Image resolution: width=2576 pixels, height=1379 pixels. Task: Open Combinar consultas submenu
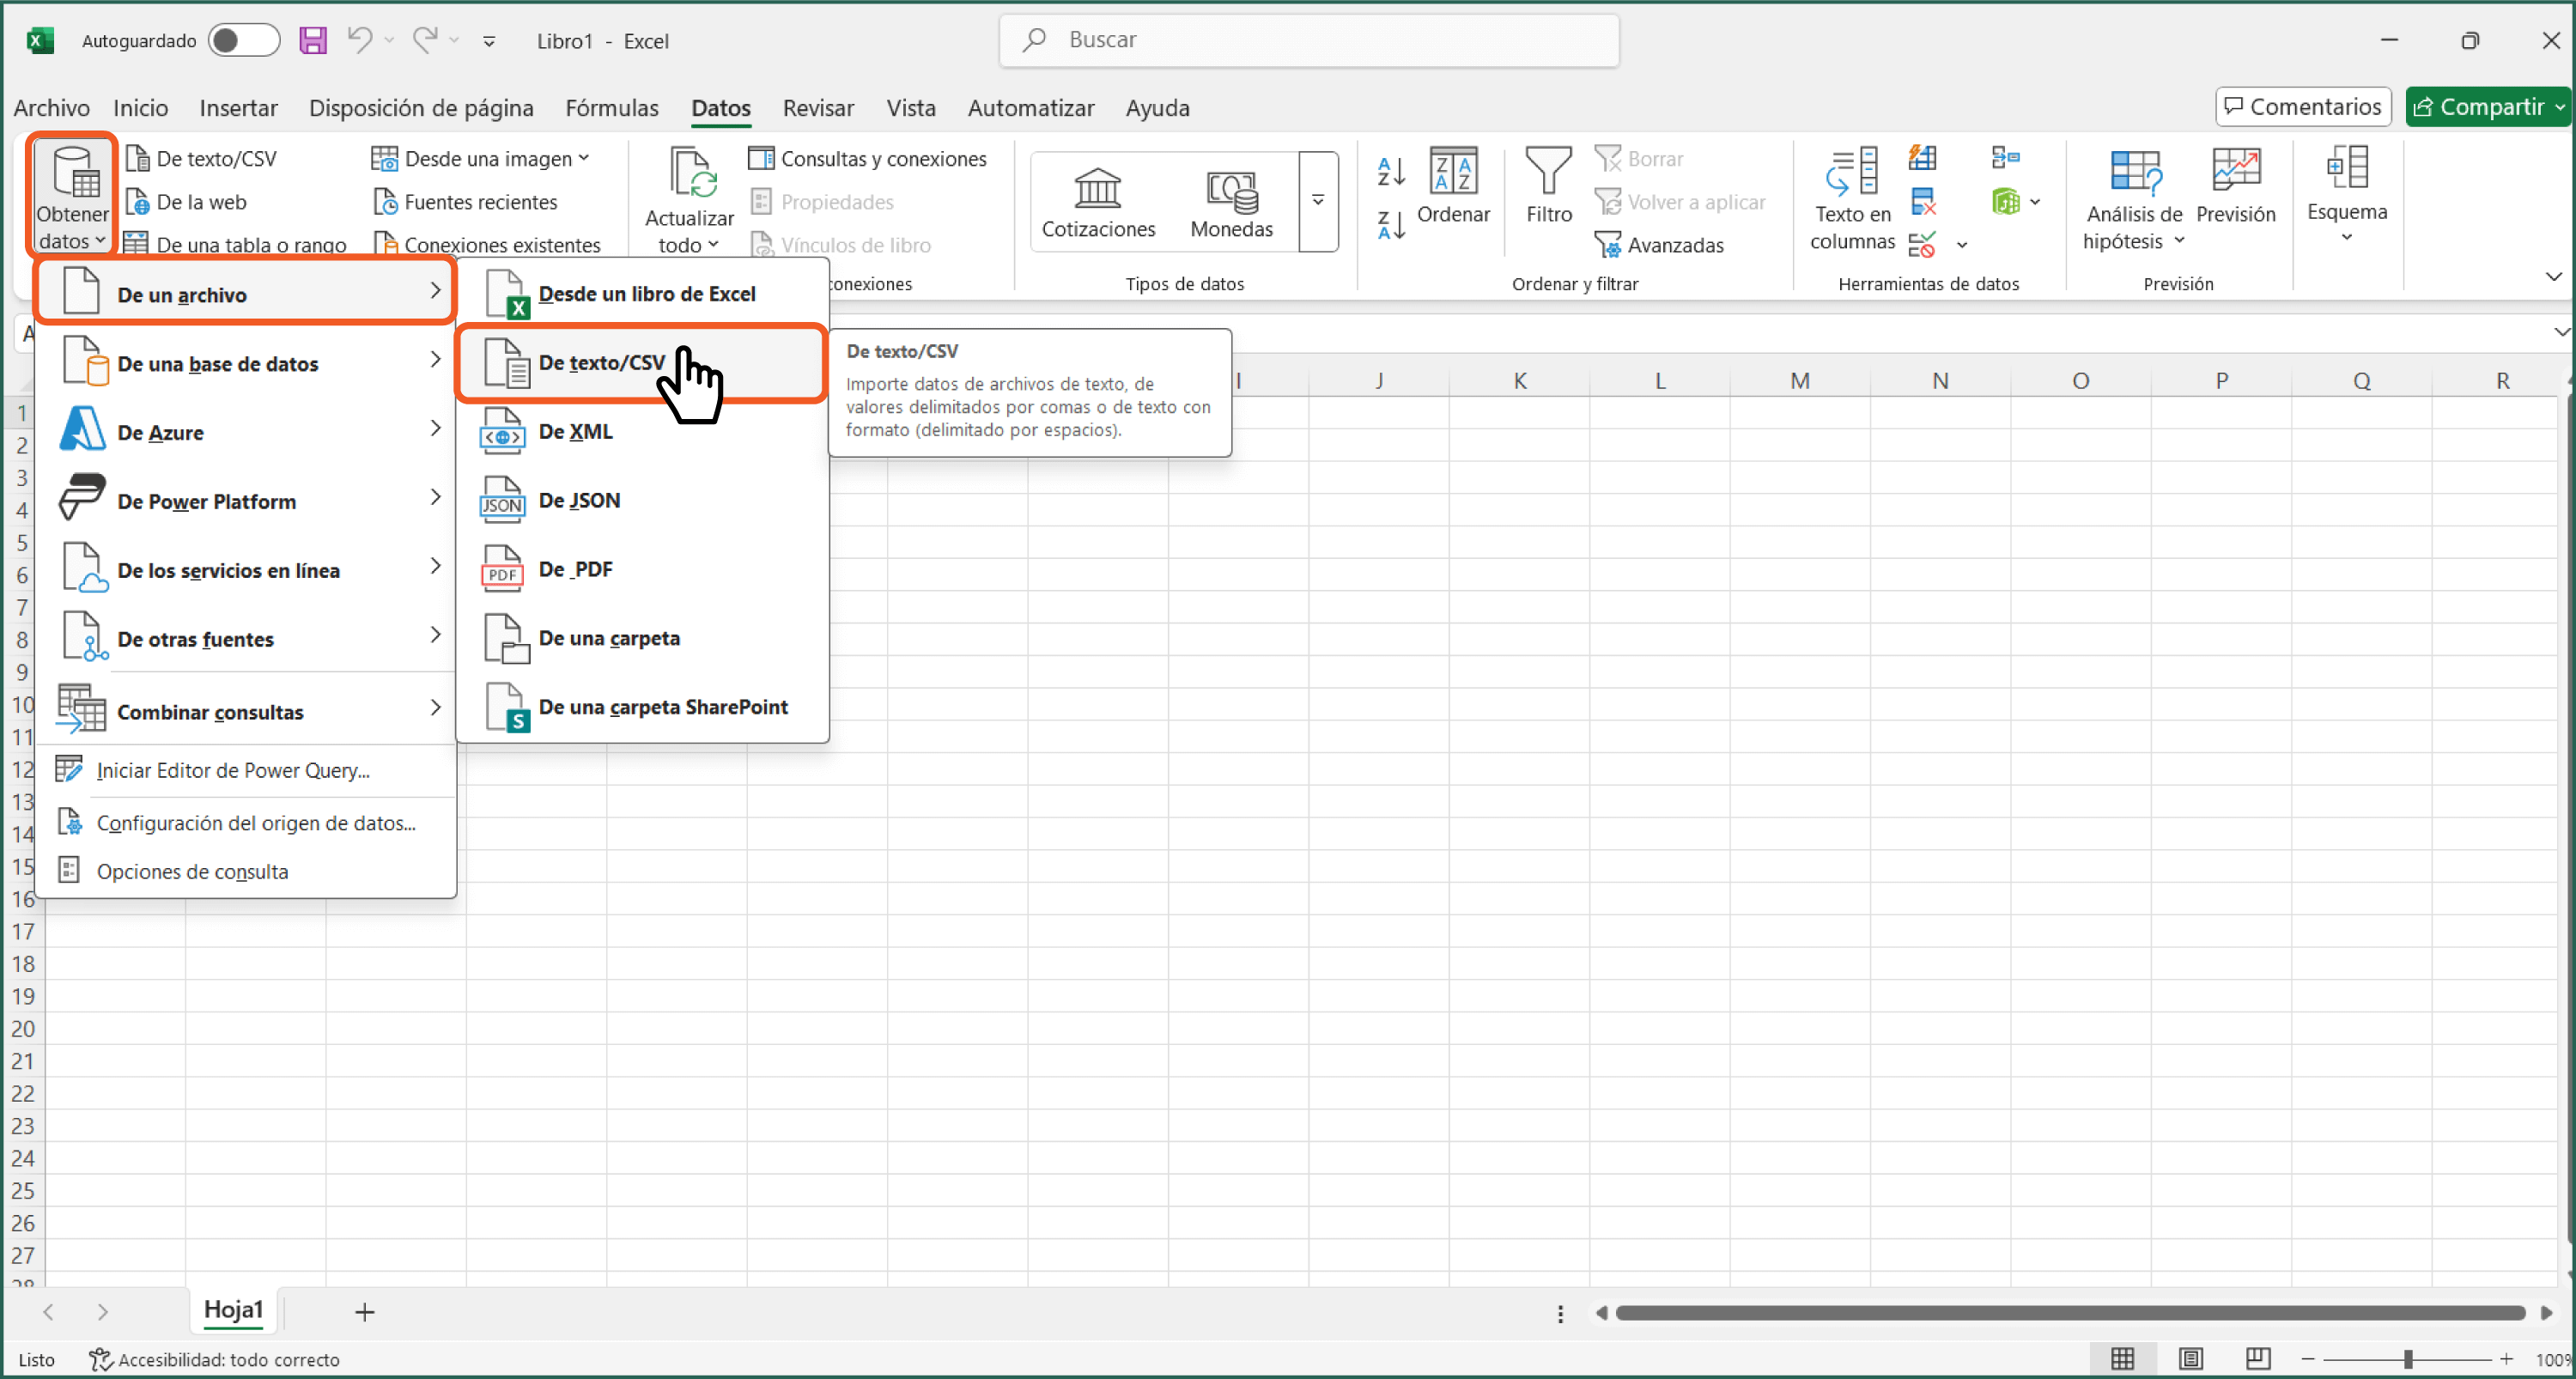pyautogui.click(x=245, y=711)
